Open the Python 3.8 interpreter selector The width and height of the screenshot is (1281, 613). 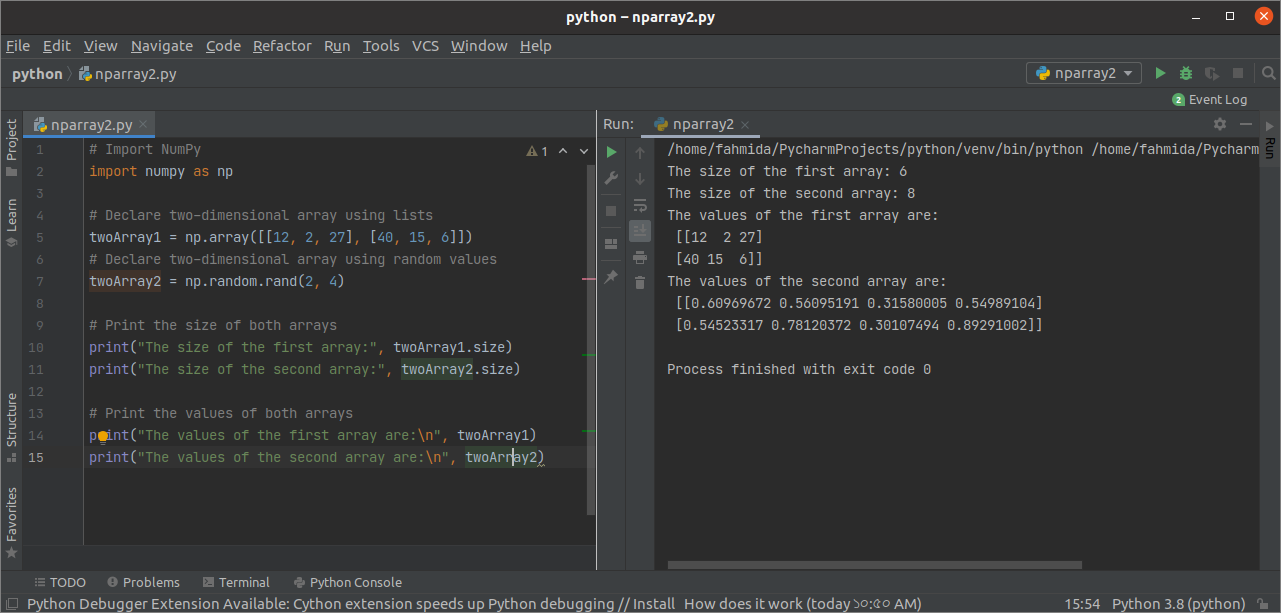click(x=1177, y=604)
